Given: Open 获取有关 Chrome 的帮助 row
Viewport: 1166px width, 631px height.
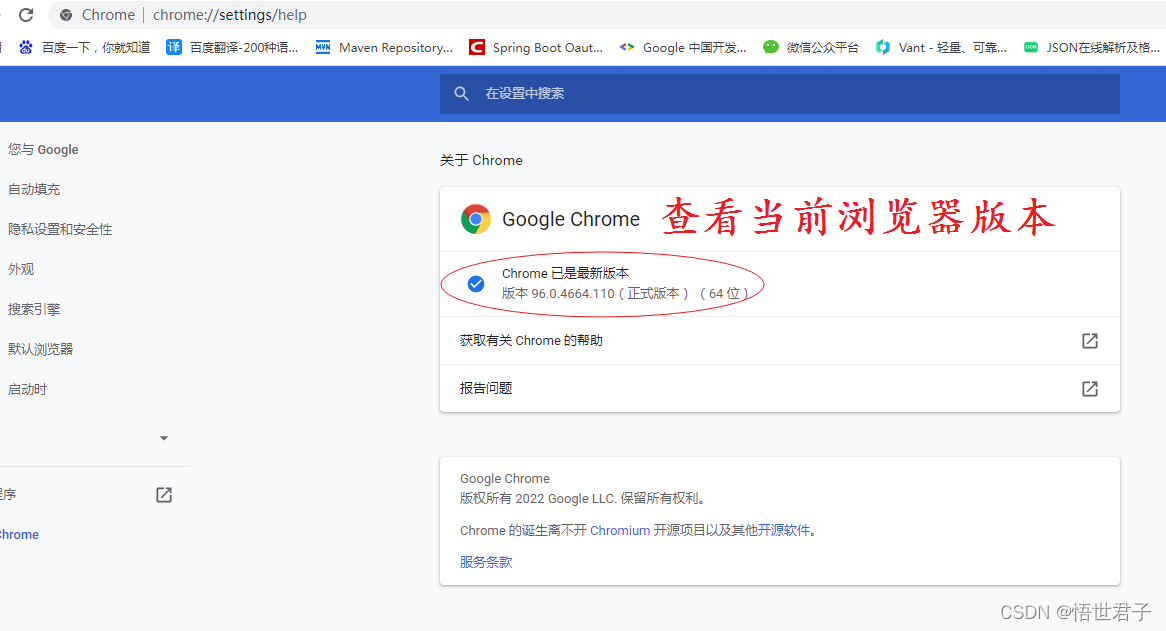Looking at the screenshot, I should pyautogui.click(x=779, y=340).
